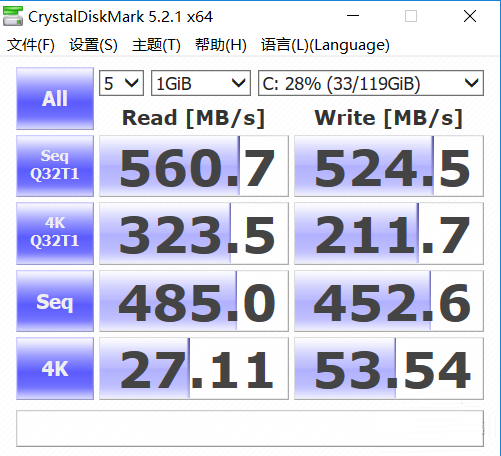
Task: Select the 452.6 Seq write result
Action: pyautogui.click(x=389, y=301)
